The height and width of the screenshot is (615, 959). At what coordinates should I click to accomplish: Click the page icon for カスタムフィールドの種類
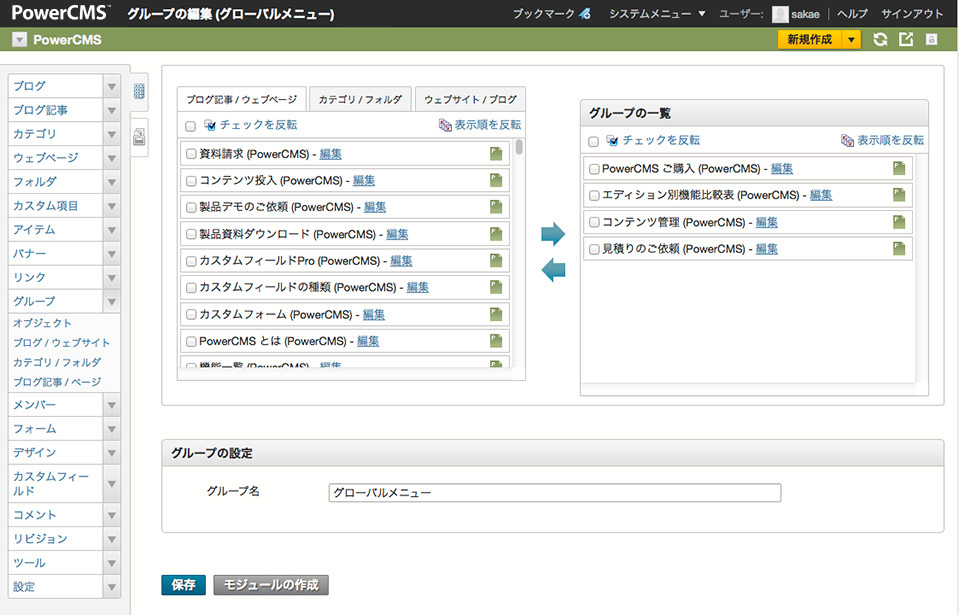click(x=496, y=287)
